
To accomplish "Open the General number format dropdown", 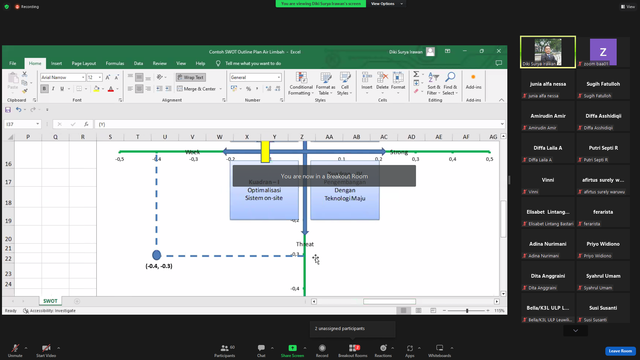I will point(279,77).
